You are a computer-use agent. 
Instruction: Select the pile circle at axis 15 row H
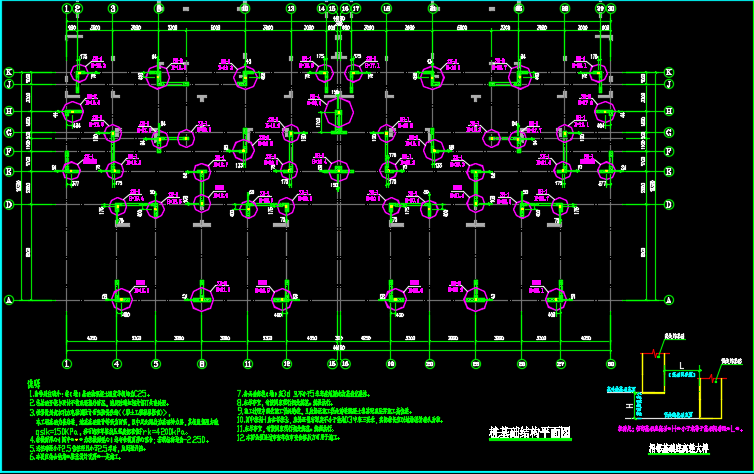coord(339,113)
